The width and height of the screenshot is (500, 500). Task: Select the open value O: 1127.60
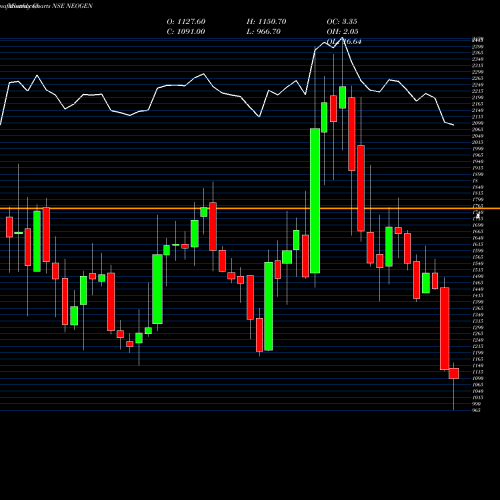pos(186,21)
